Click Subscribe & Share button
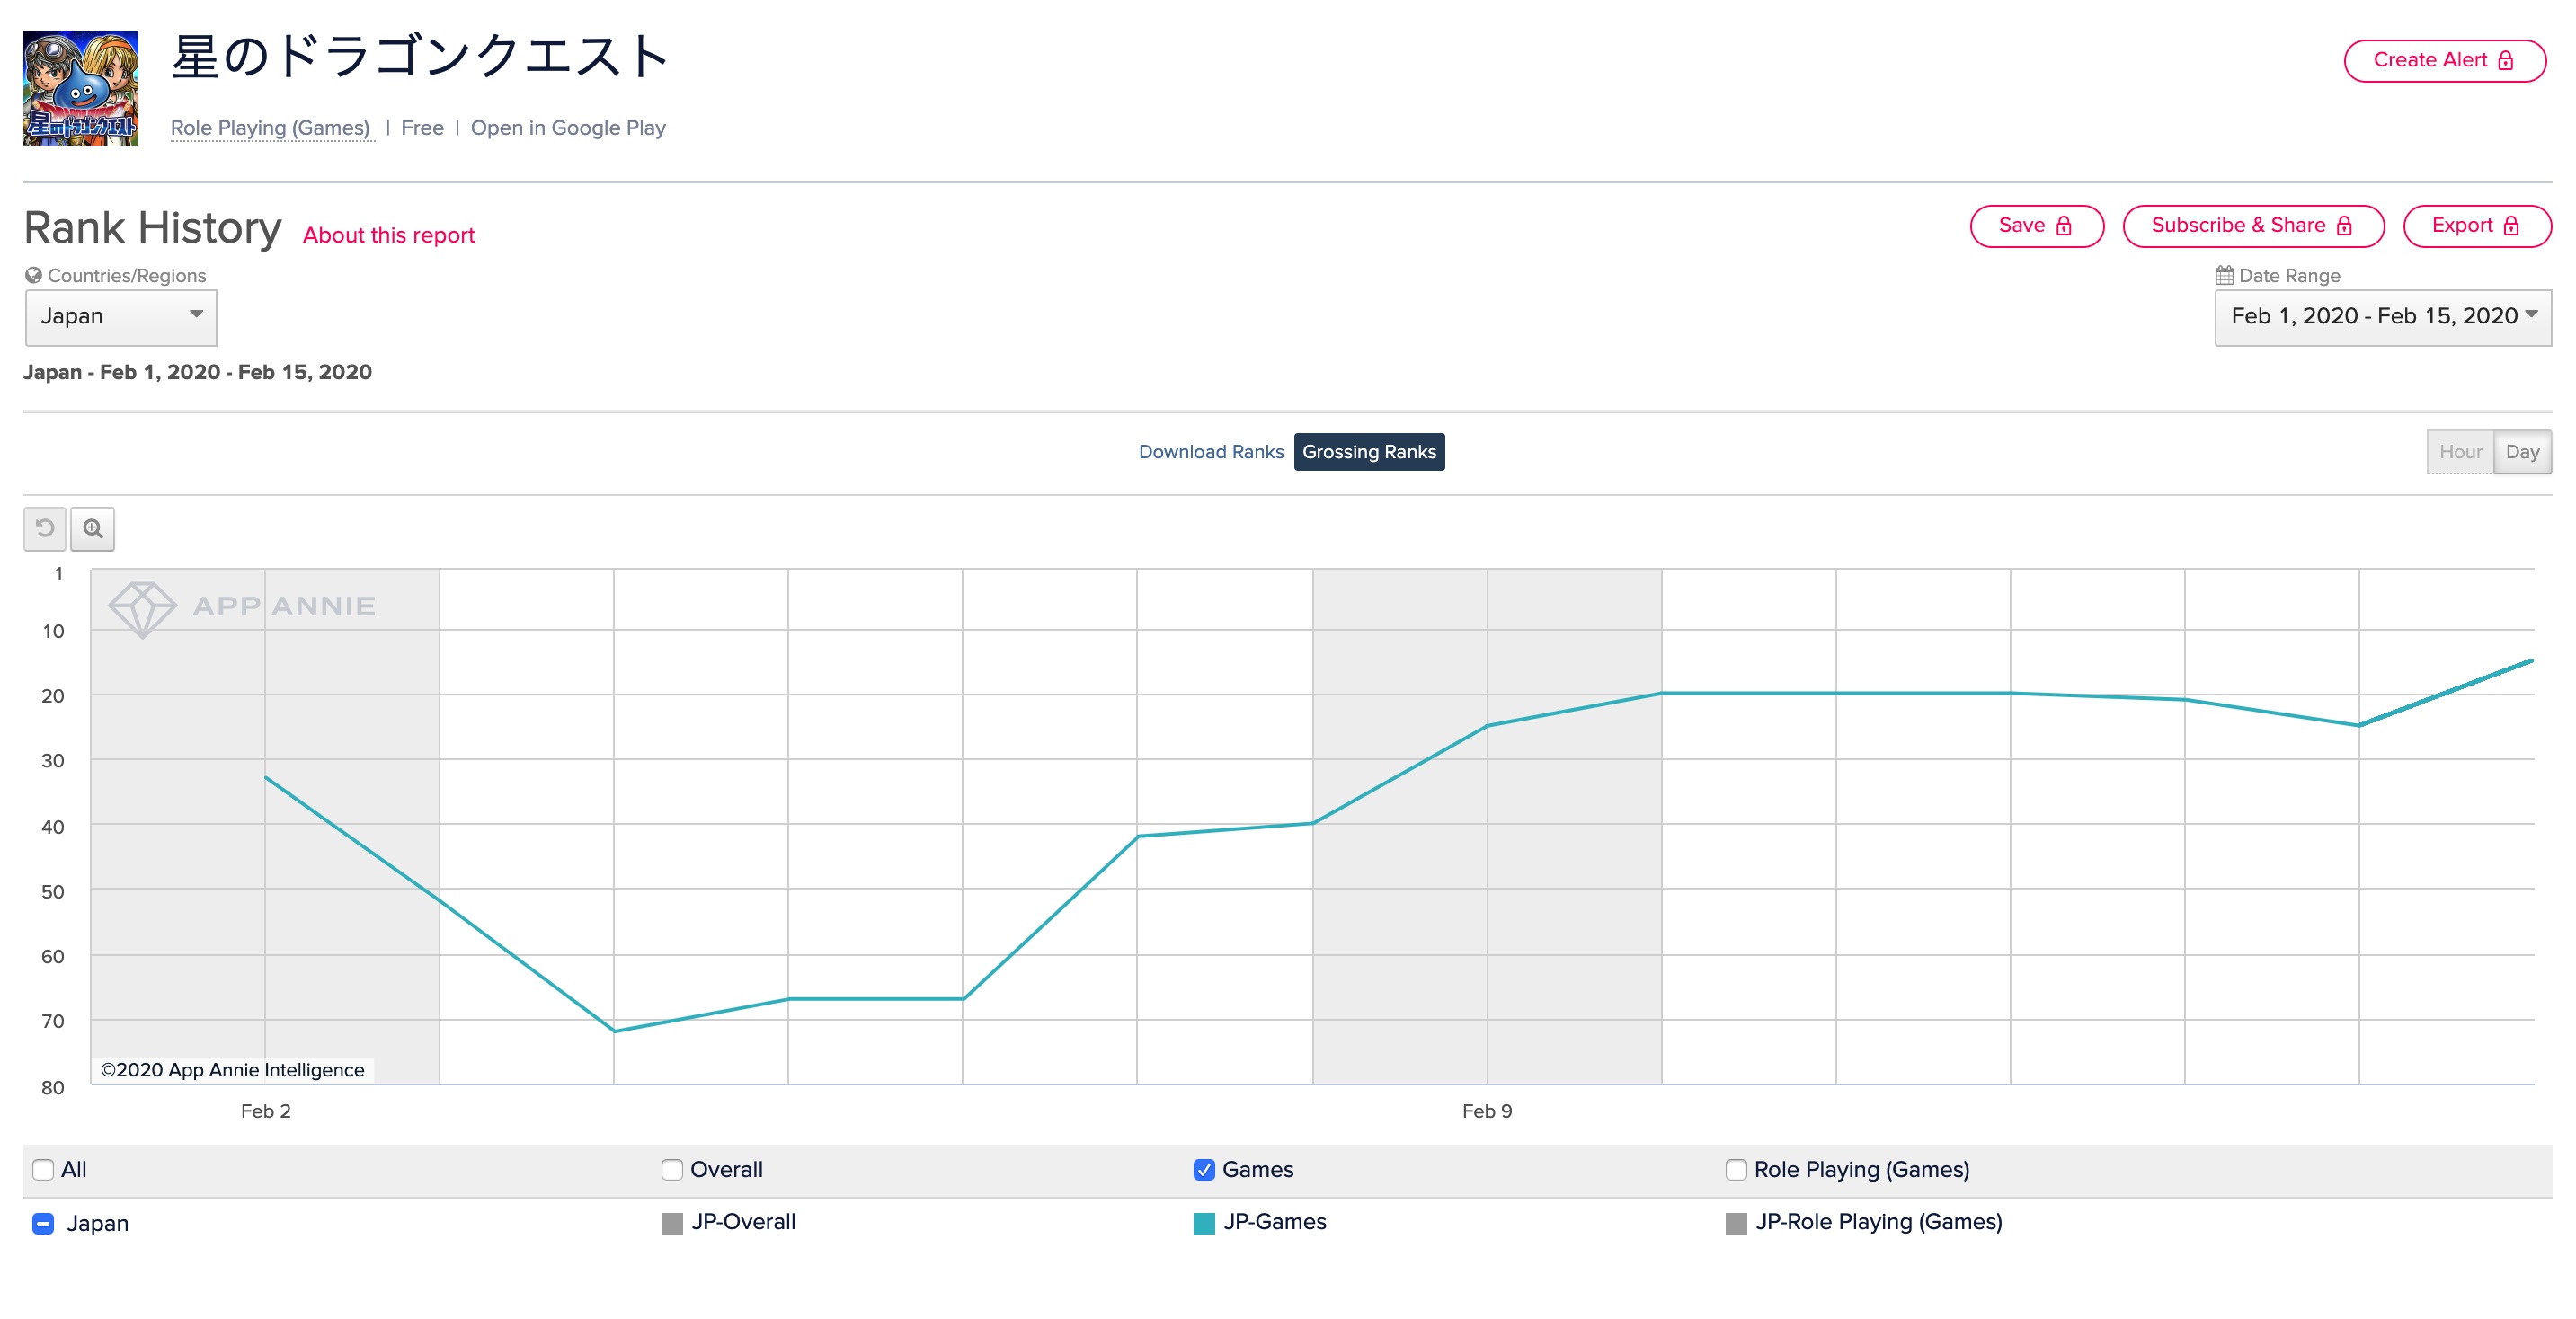Viewport: 2576px width, 1319px height. tap(2253, 226)
